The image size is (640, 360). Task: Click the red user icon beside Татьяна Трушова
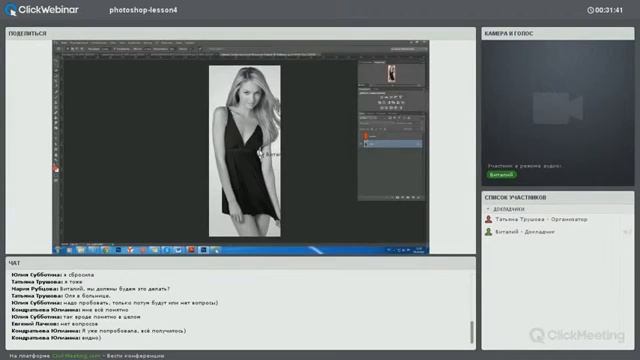click(x=488, y=219)
